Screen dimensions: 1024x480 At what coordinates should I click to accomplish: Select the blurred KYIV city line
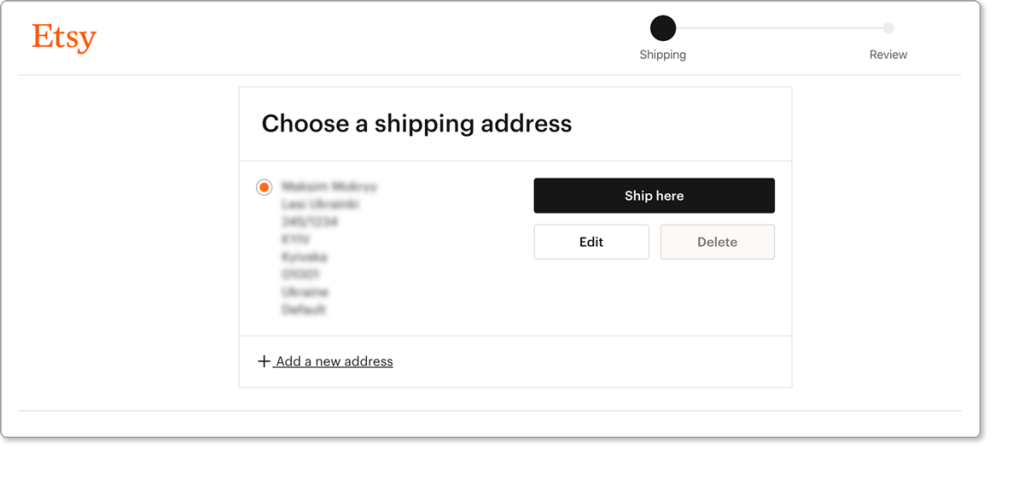(295, 239)
